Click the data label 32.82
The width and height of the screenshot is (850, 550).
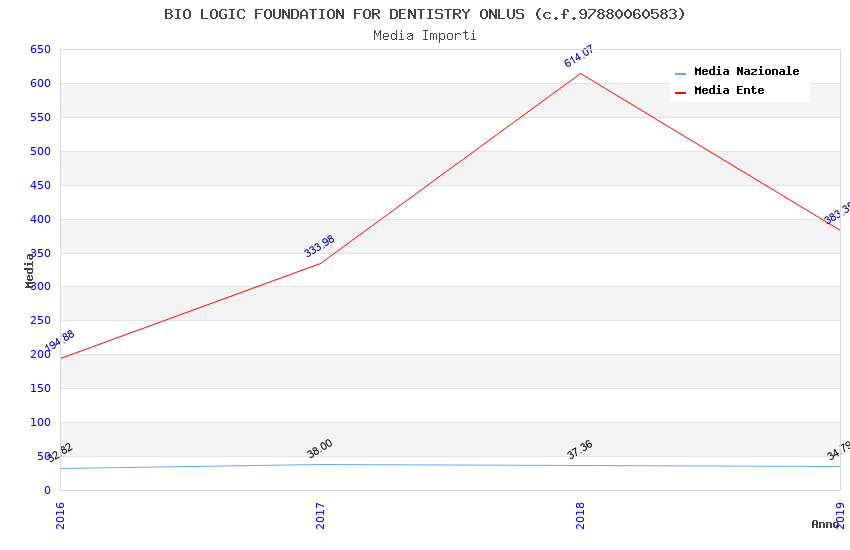point(60,452)
